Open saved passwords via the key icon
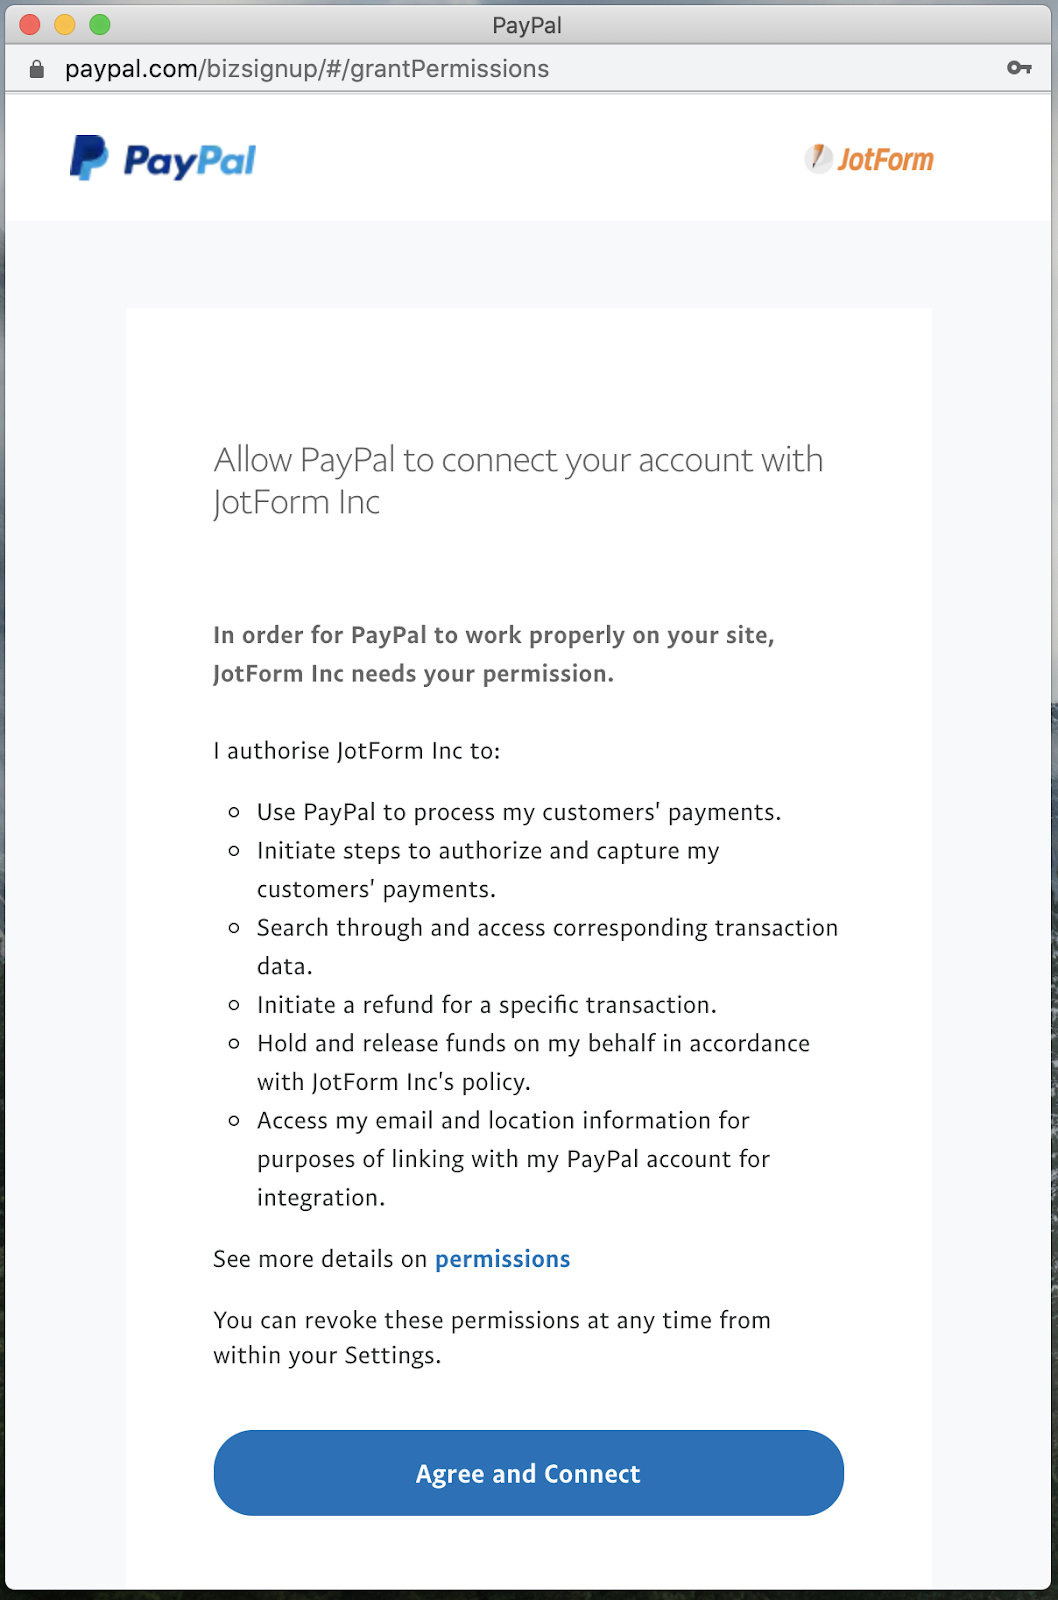Screen dimensions: 1058x1600 pyautogui.click(x=1019, y=68)
